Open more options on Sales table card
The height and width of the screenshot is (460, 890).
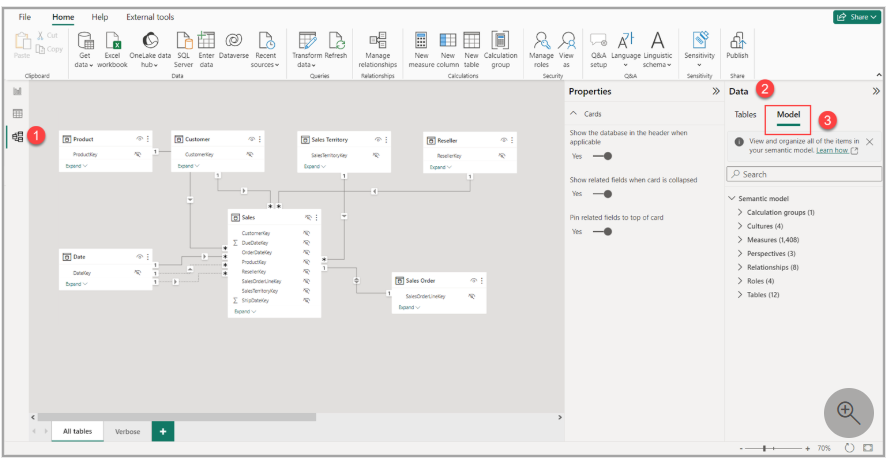(316, 218)
